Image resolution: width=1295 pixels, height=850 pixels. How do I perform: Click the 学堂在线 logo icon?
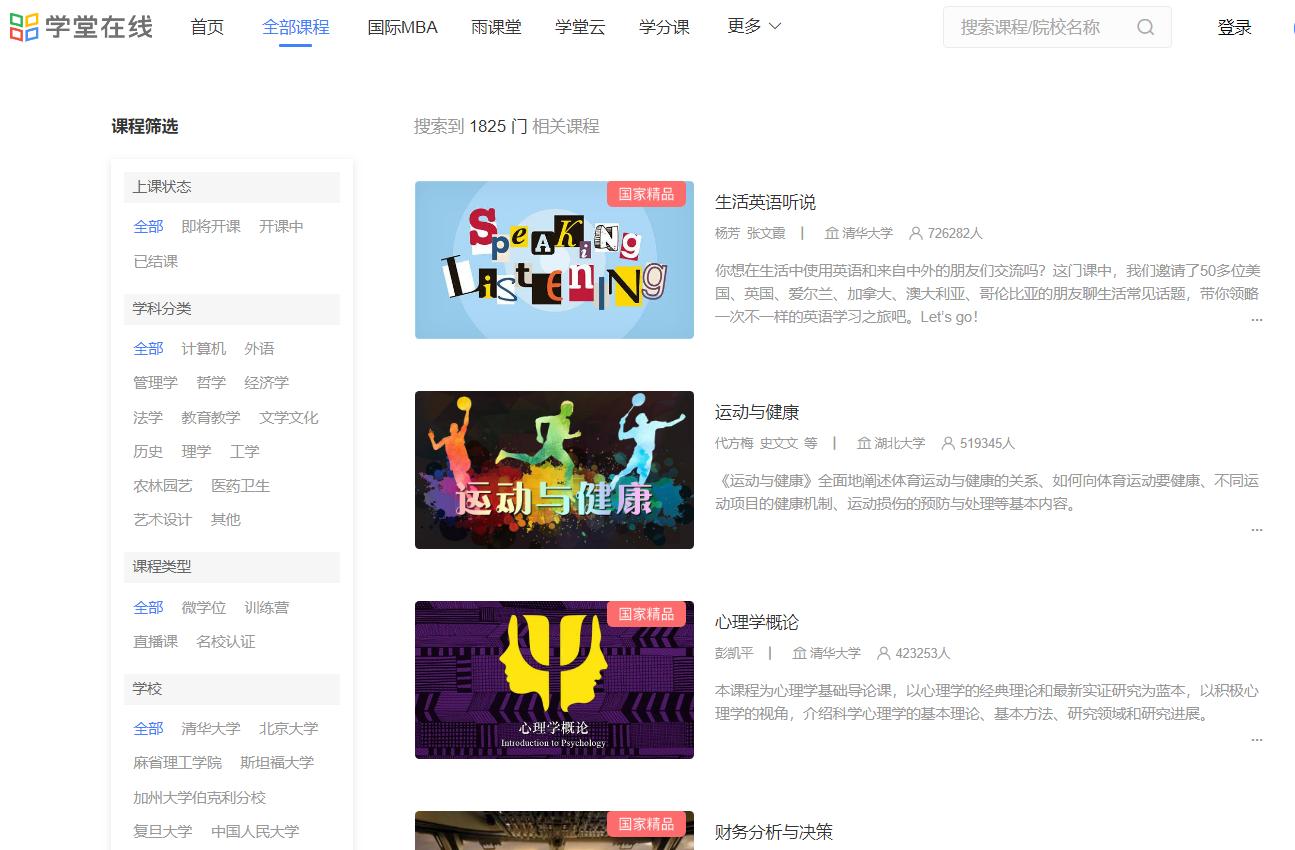(x=25, y=27)
